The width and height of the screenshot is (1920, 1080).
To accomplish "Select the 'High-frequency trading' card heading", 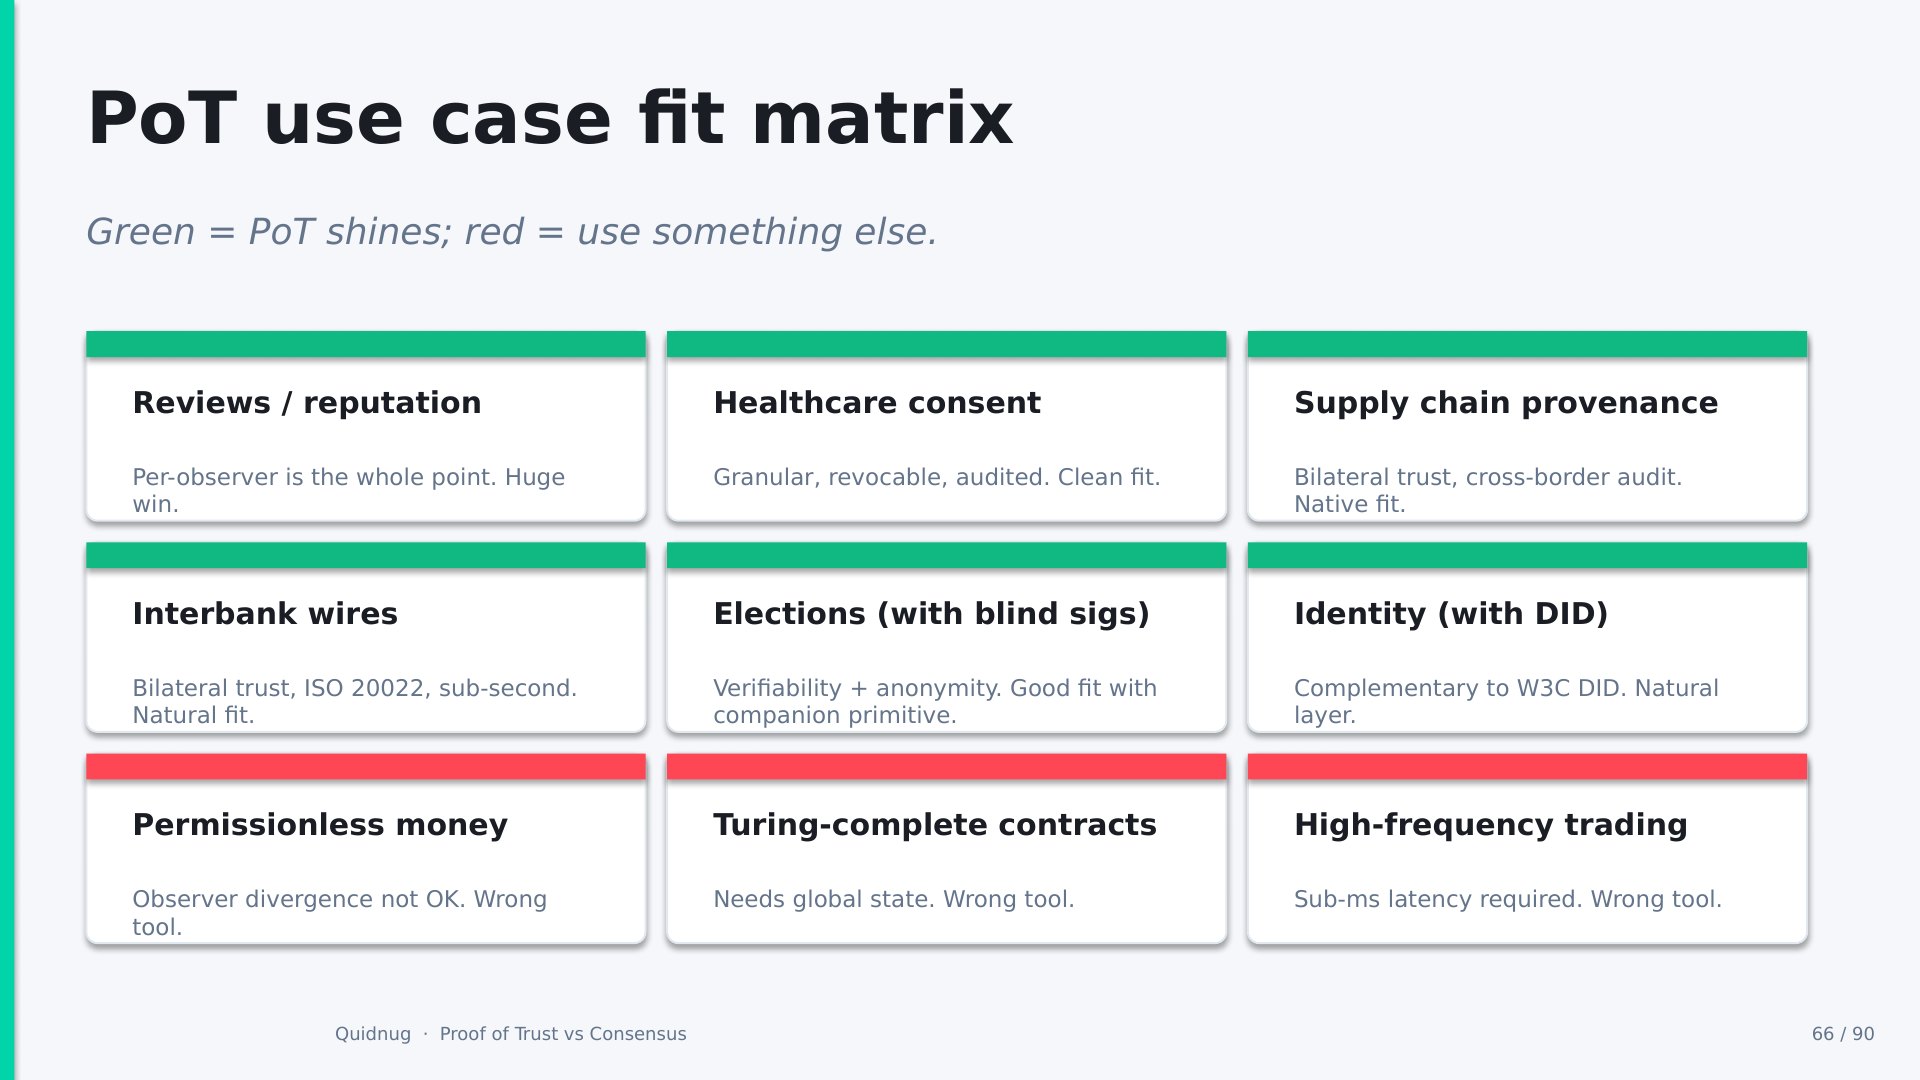I will 1491,825.
